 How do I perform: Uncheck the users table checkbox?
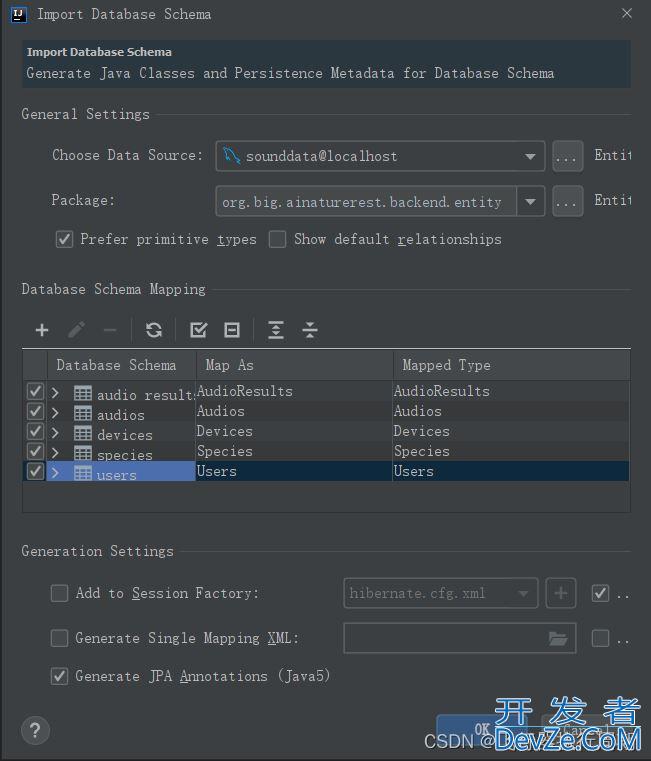tap(35, 471)
